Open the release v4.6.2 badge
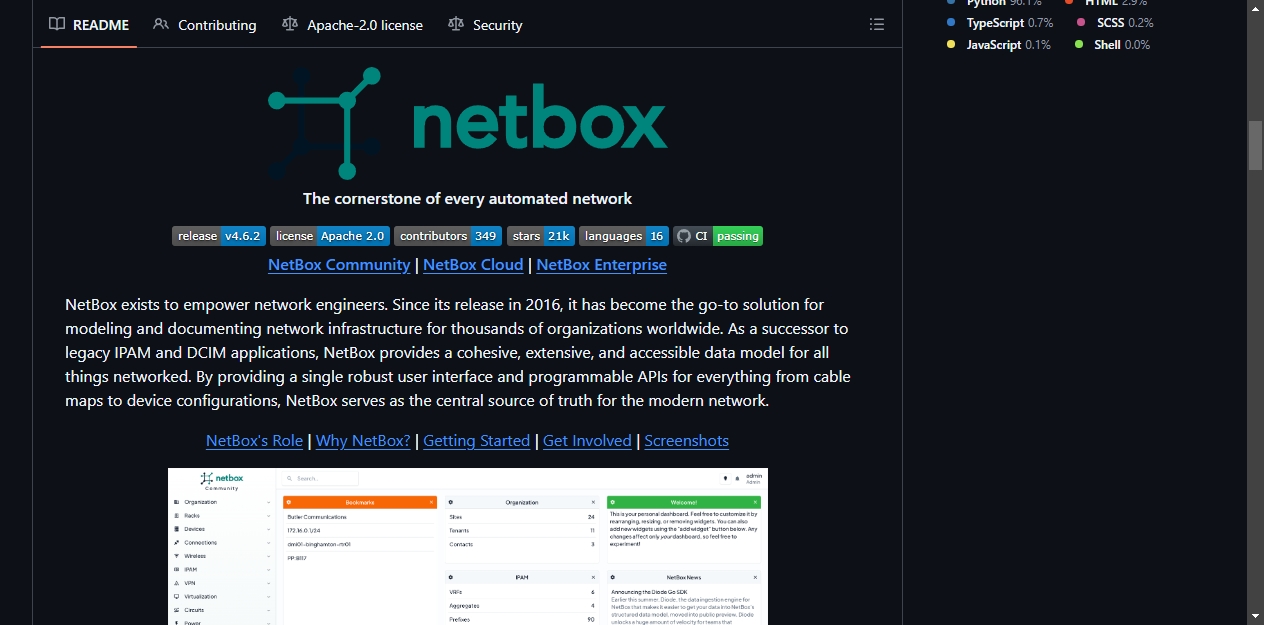Viewport: 1264px width, 625px height. pos(219,236)
